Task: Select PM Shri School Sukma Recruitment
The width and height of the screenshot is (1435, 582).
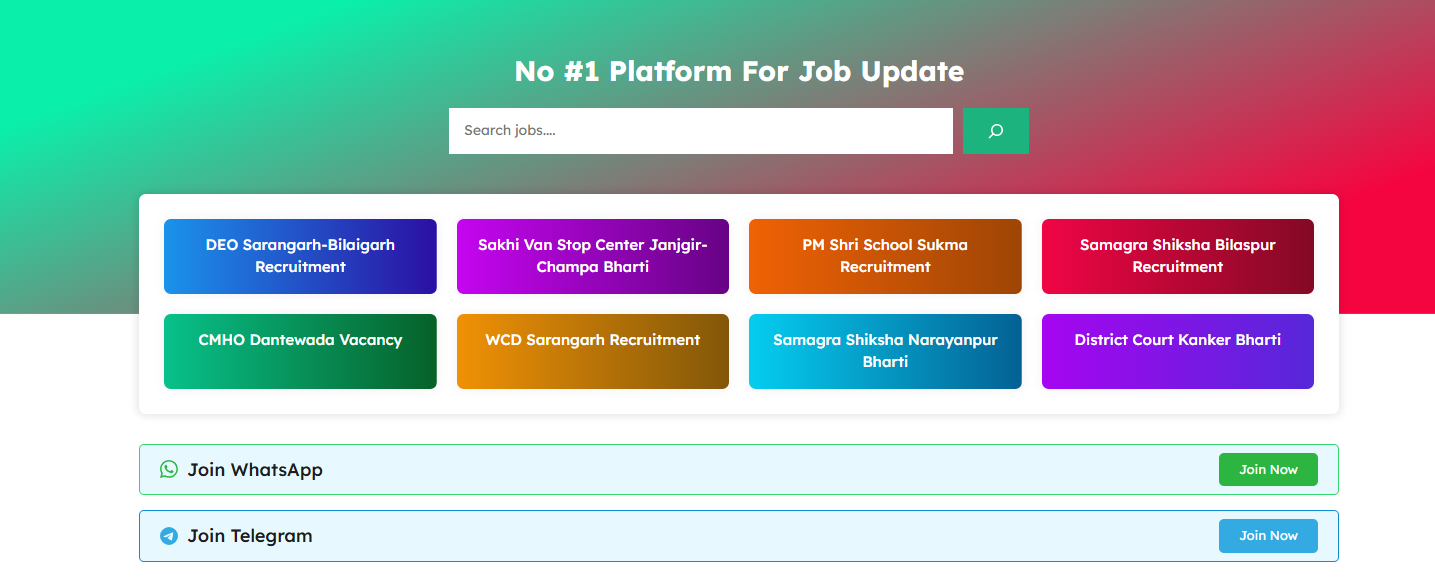Action: pyautogui.click(x=885, y=256)
